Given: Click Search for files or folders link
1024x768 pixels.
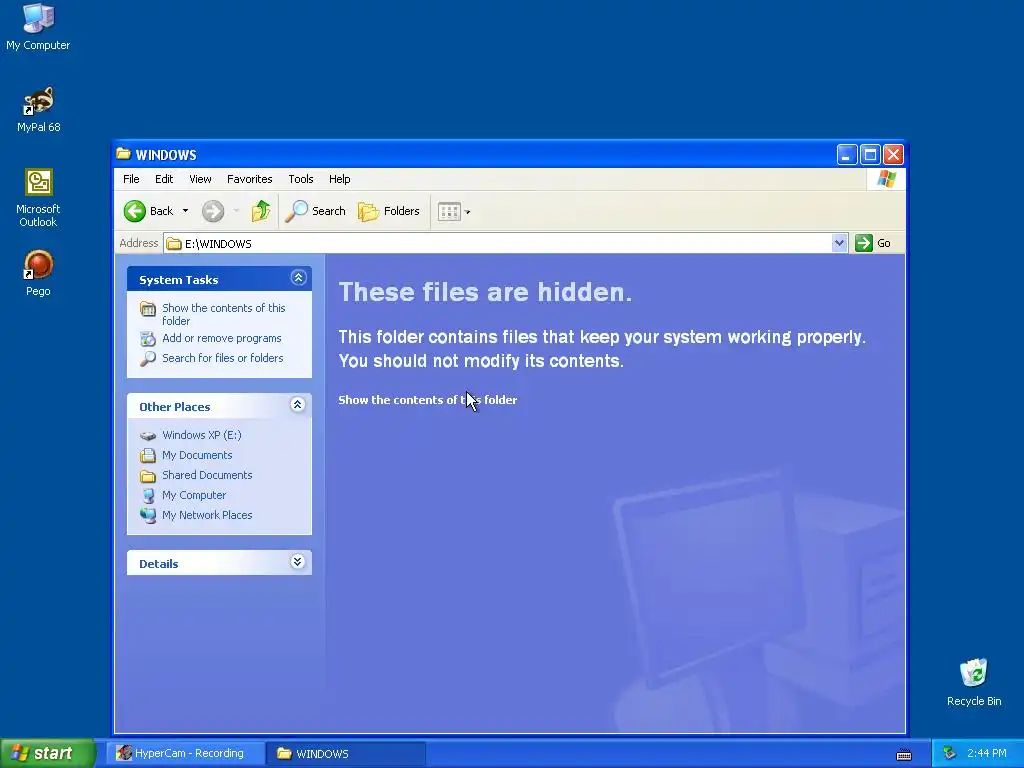Looking at the screenshot, I should pos(223,358).
